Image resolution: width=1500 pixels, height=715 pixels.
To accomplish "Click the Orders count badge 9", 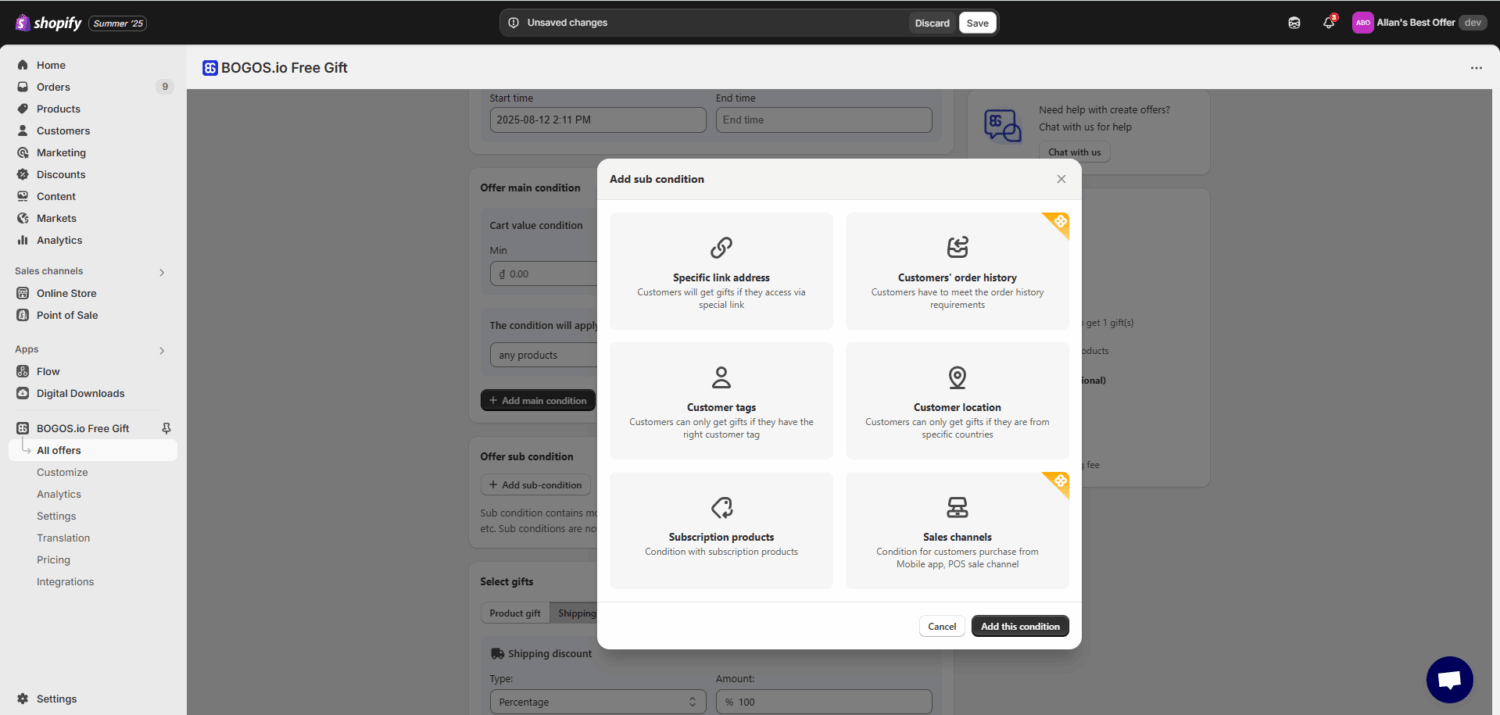I will coord(164,87).
